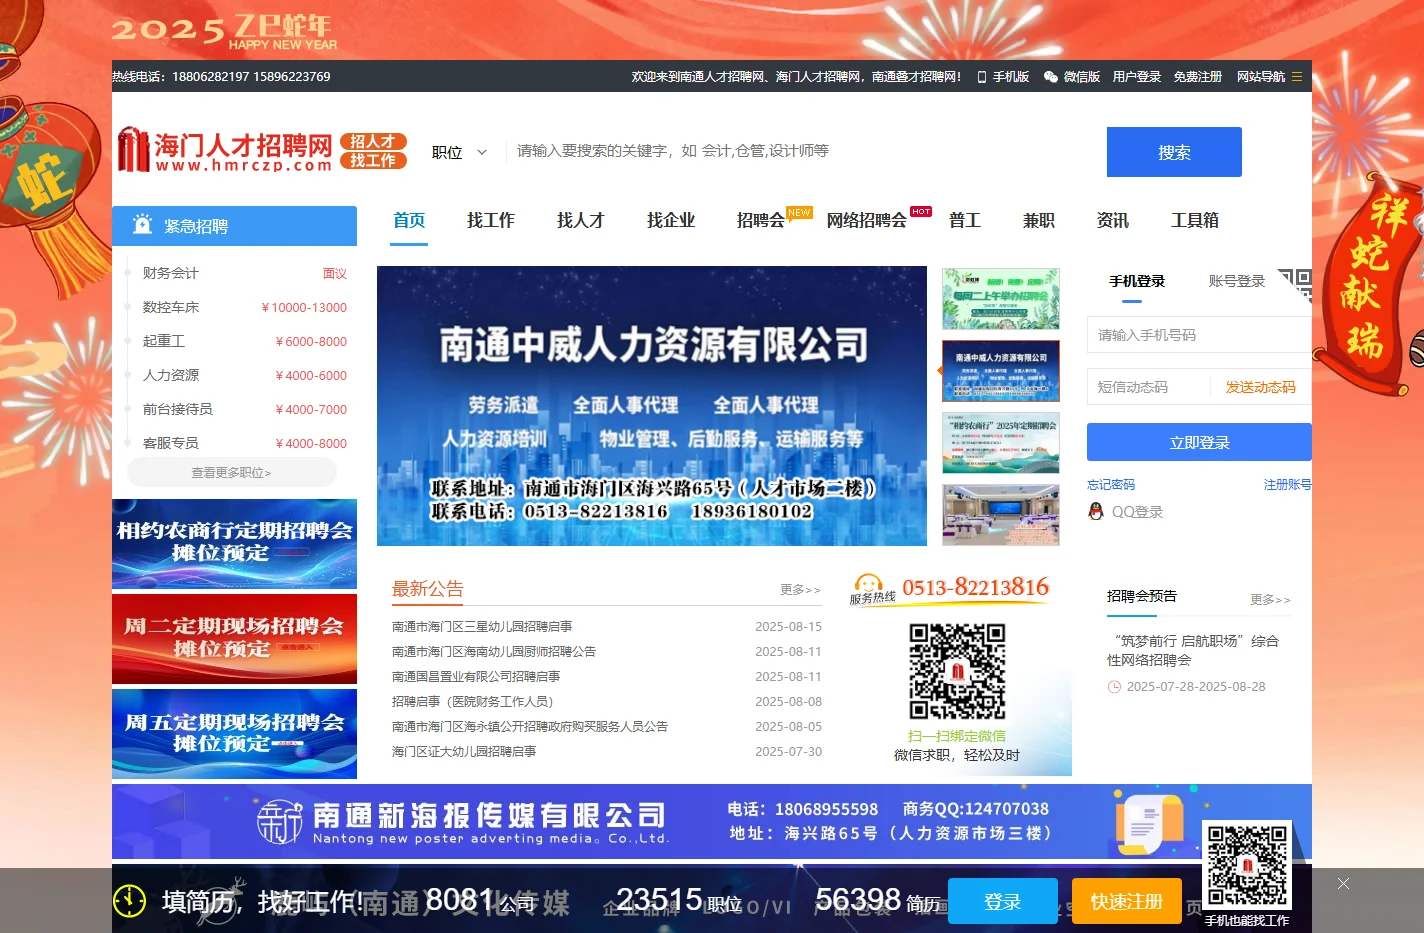Switch to 账号登录 tab
The image size is (1424, 933).
point(1237,281)
